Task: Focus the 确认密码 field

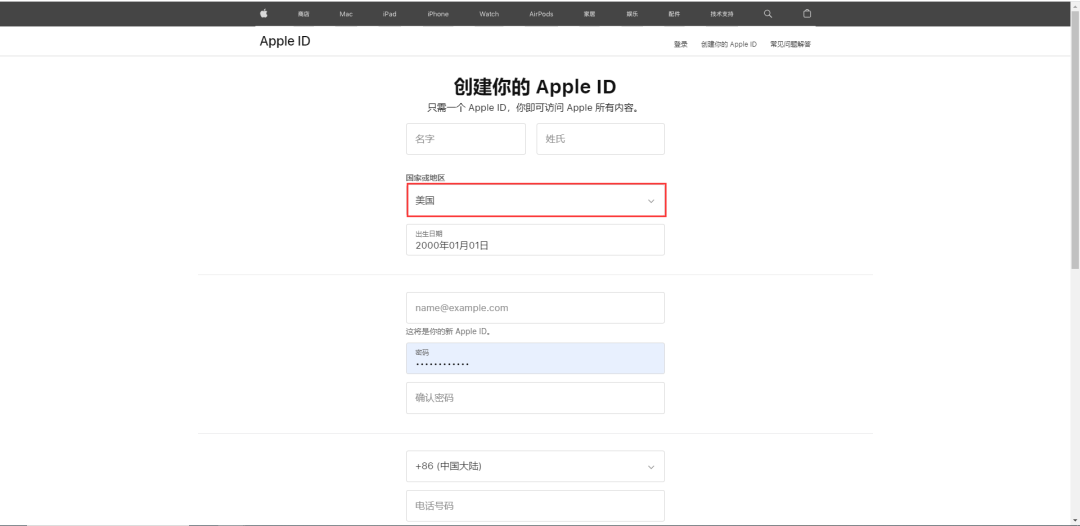Action: point(535,398)
